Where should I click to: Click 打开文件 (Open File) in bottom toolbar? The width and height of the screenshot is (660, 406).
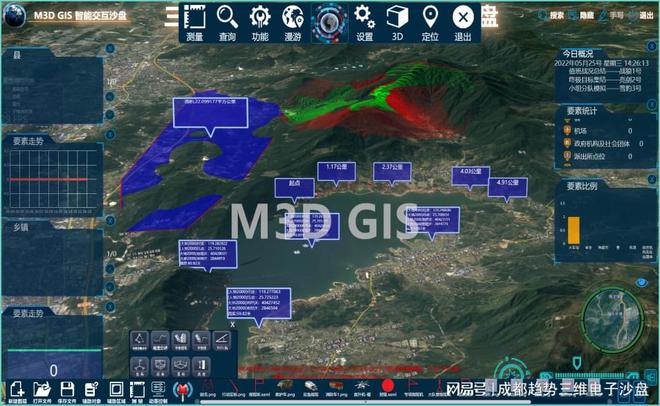click(x=41, y=390)
